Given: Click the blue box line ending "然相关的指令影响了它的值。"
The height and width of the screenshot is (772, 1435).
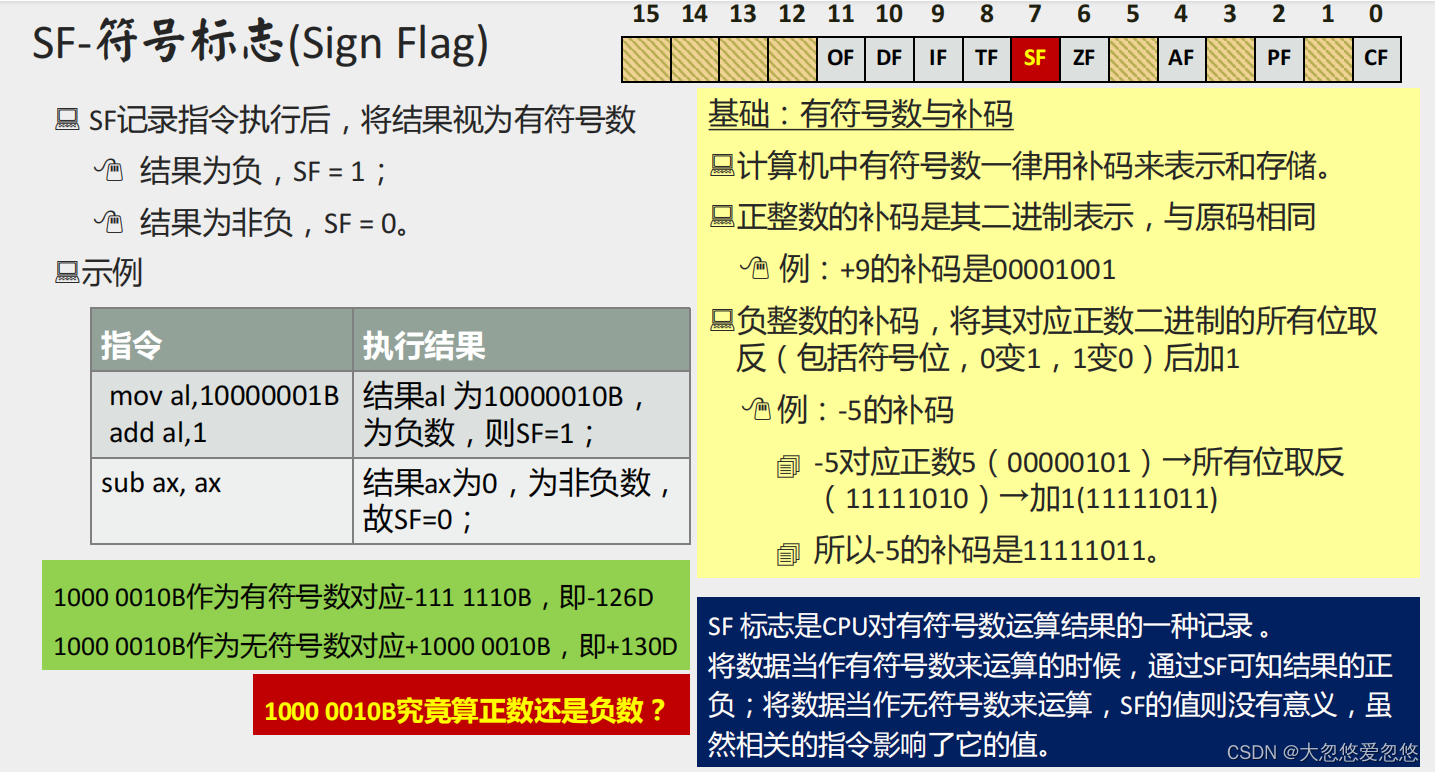Looking at the screenshot, I should (878, 745).
